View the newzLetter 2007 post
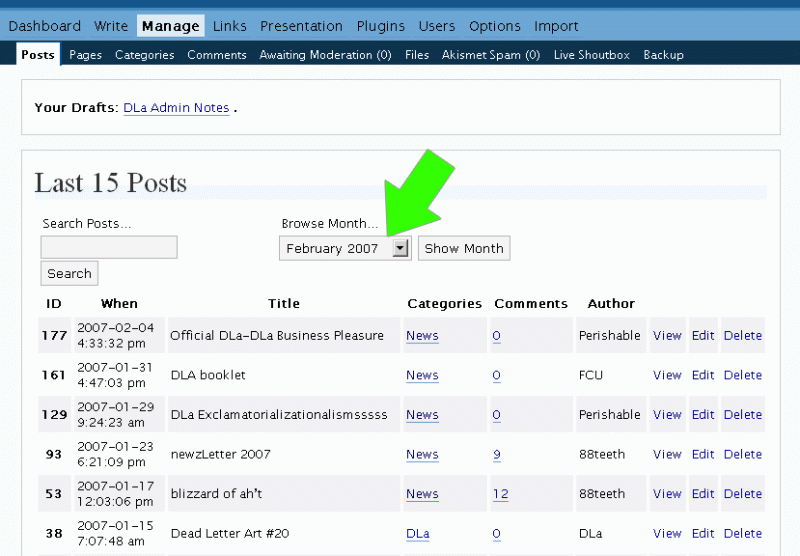The width and height of the screenshot is (800, 556). [667, 454]
